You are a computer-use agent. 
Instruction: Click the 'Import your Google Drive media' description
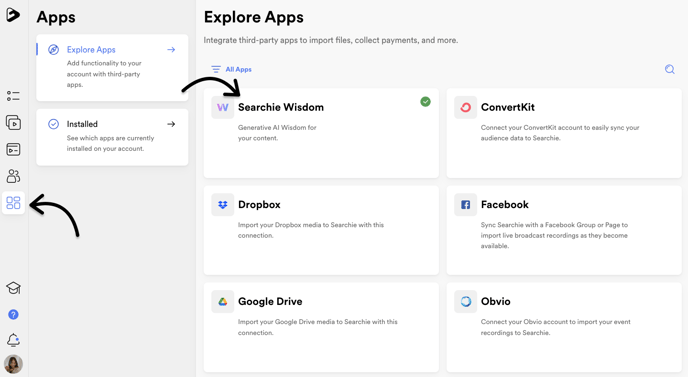(x=318, y=327)
